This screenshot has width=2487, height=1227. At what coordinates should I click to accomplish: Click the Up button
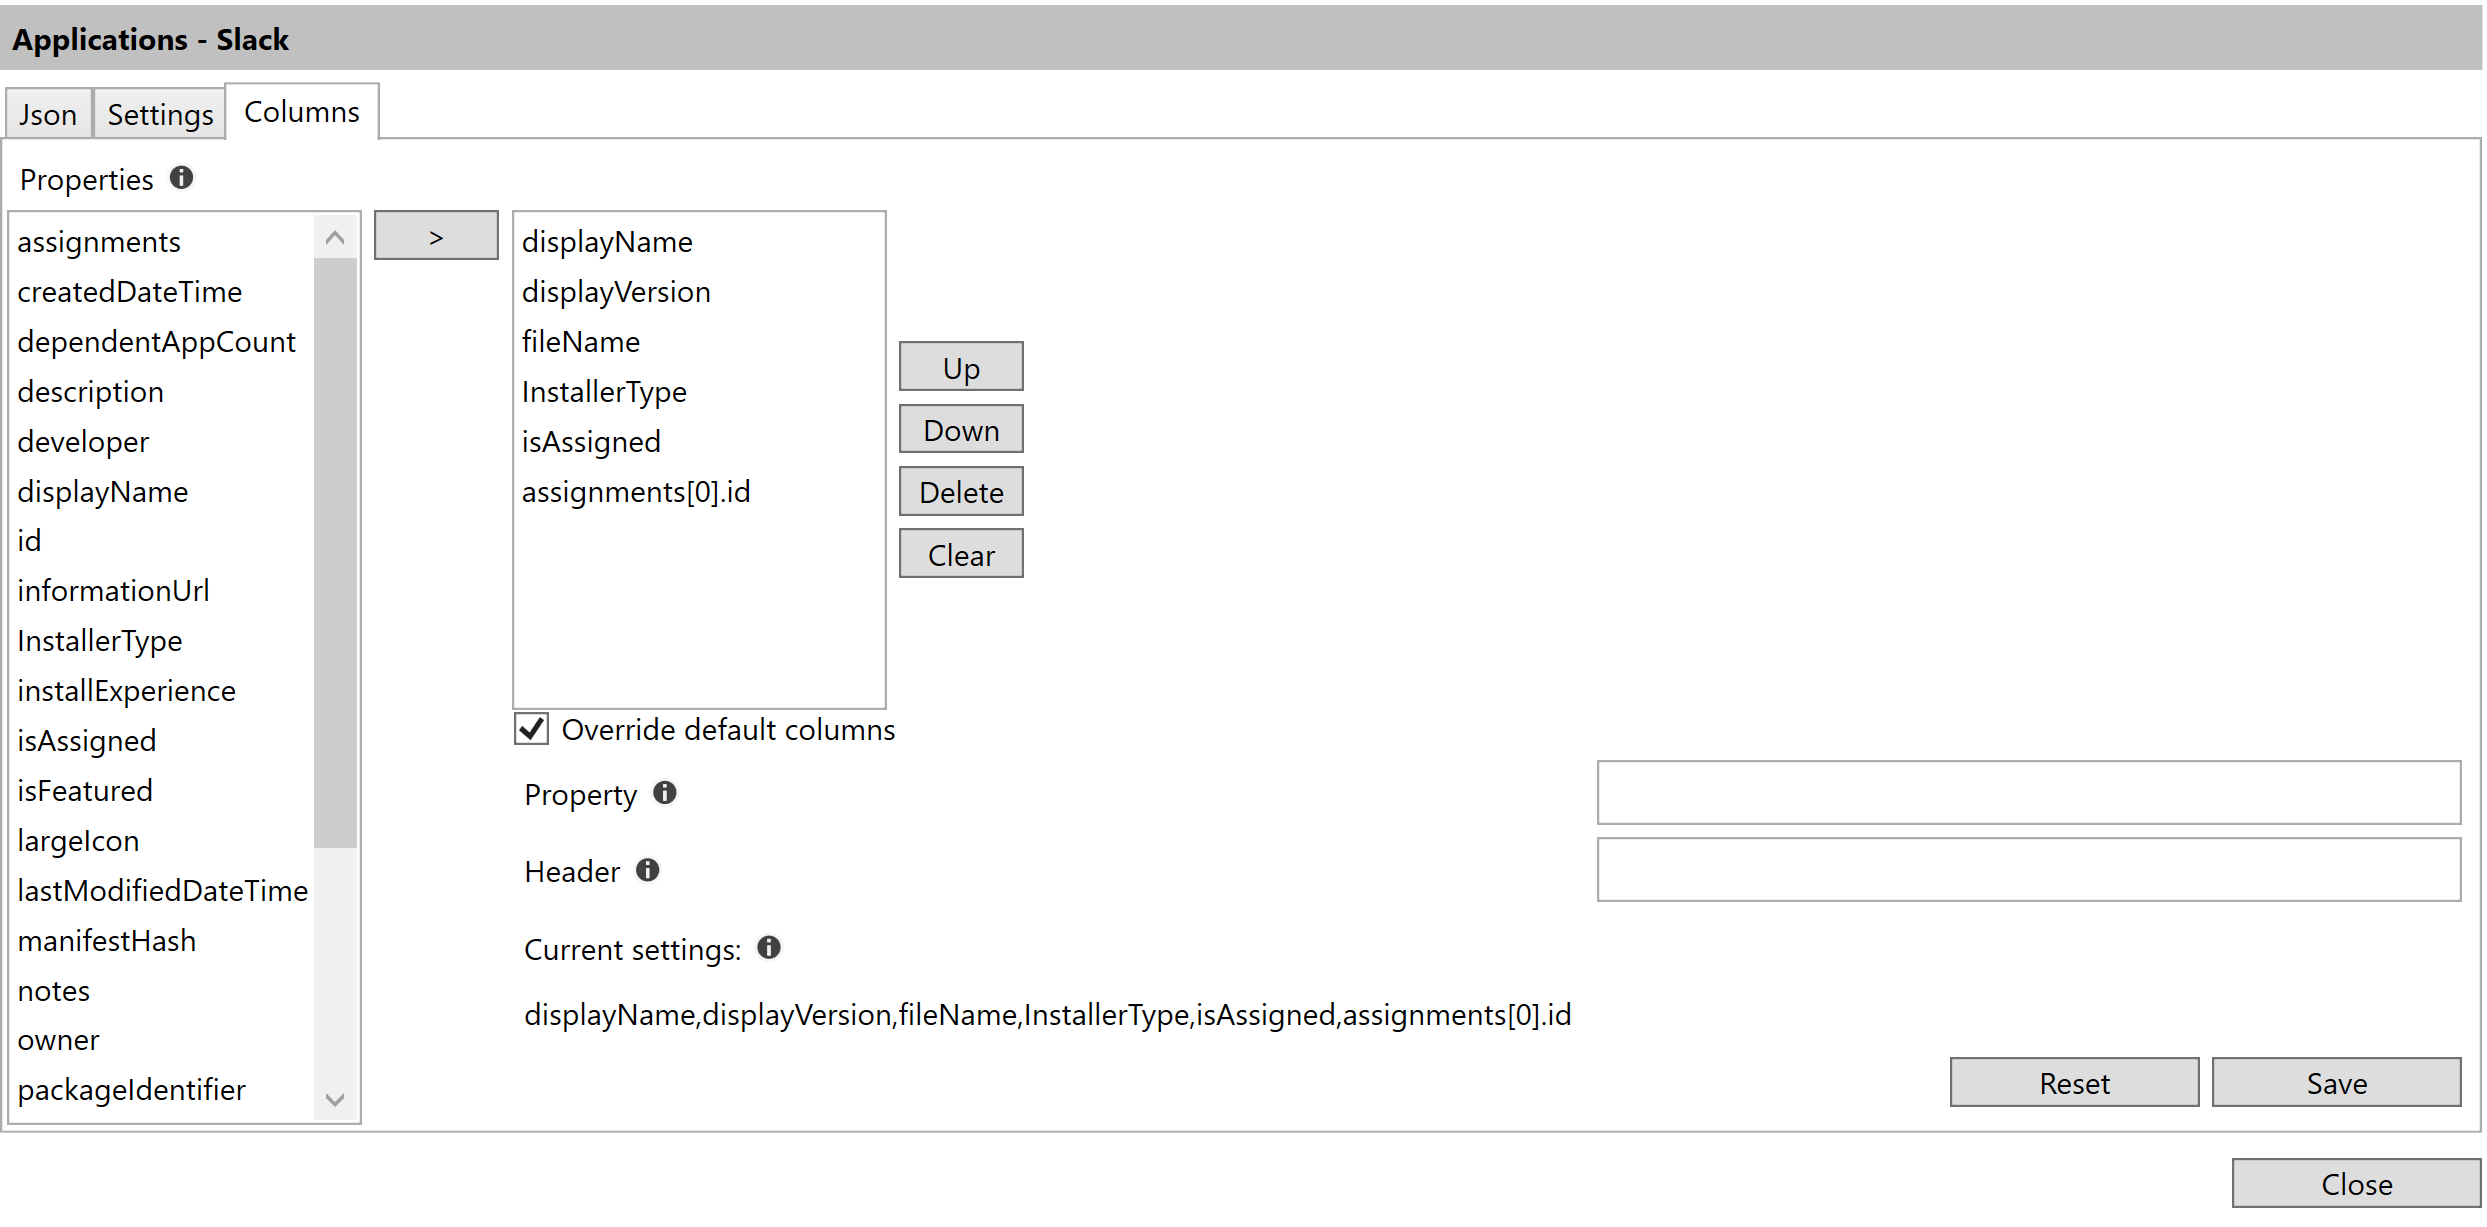pos(960,366)
